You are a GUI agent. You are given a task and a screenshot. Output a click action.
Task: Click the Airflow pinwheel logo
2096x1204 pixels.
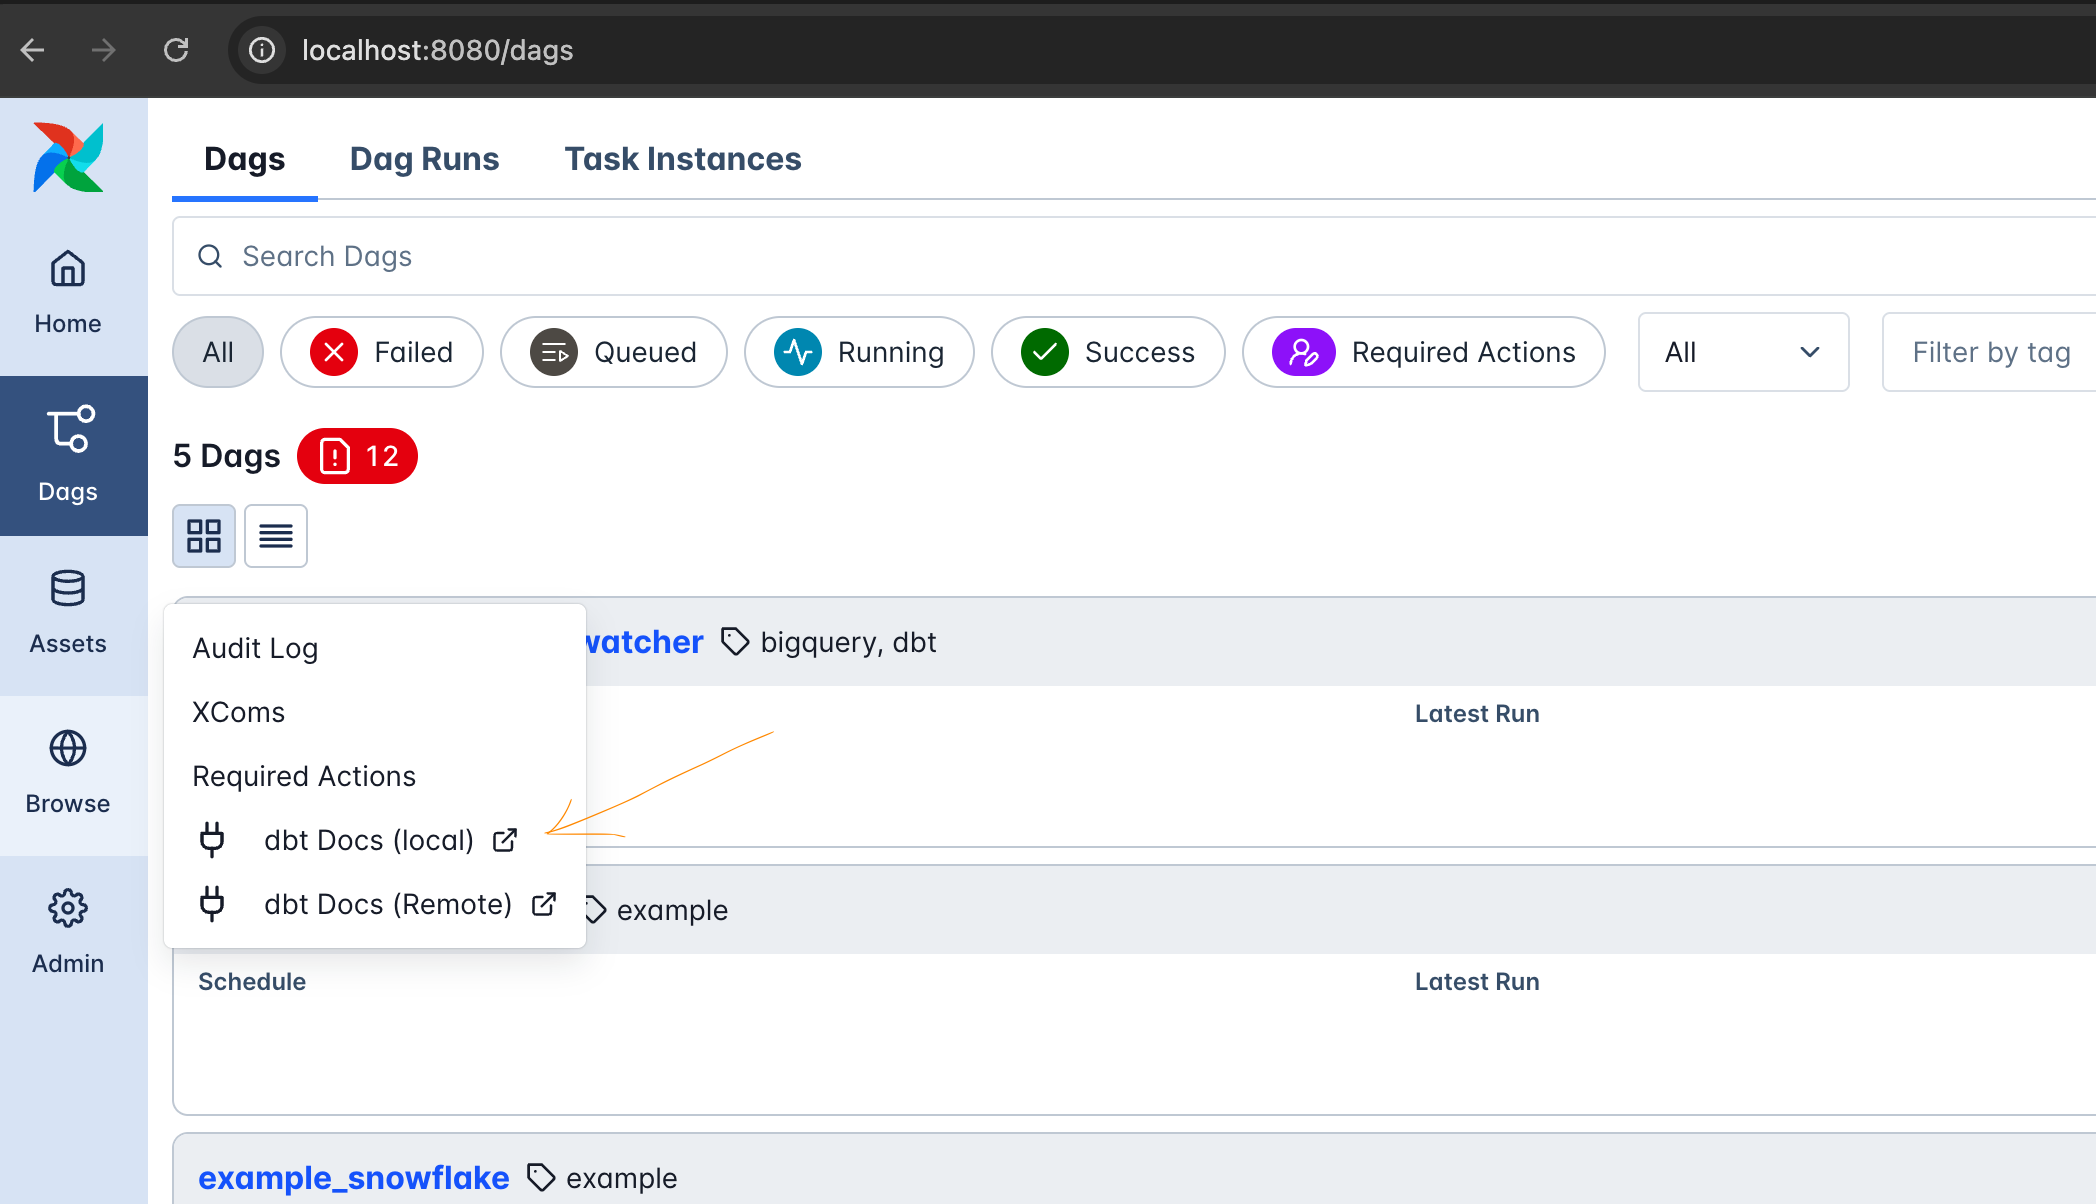pyautogui.click(x=67, y=155)
